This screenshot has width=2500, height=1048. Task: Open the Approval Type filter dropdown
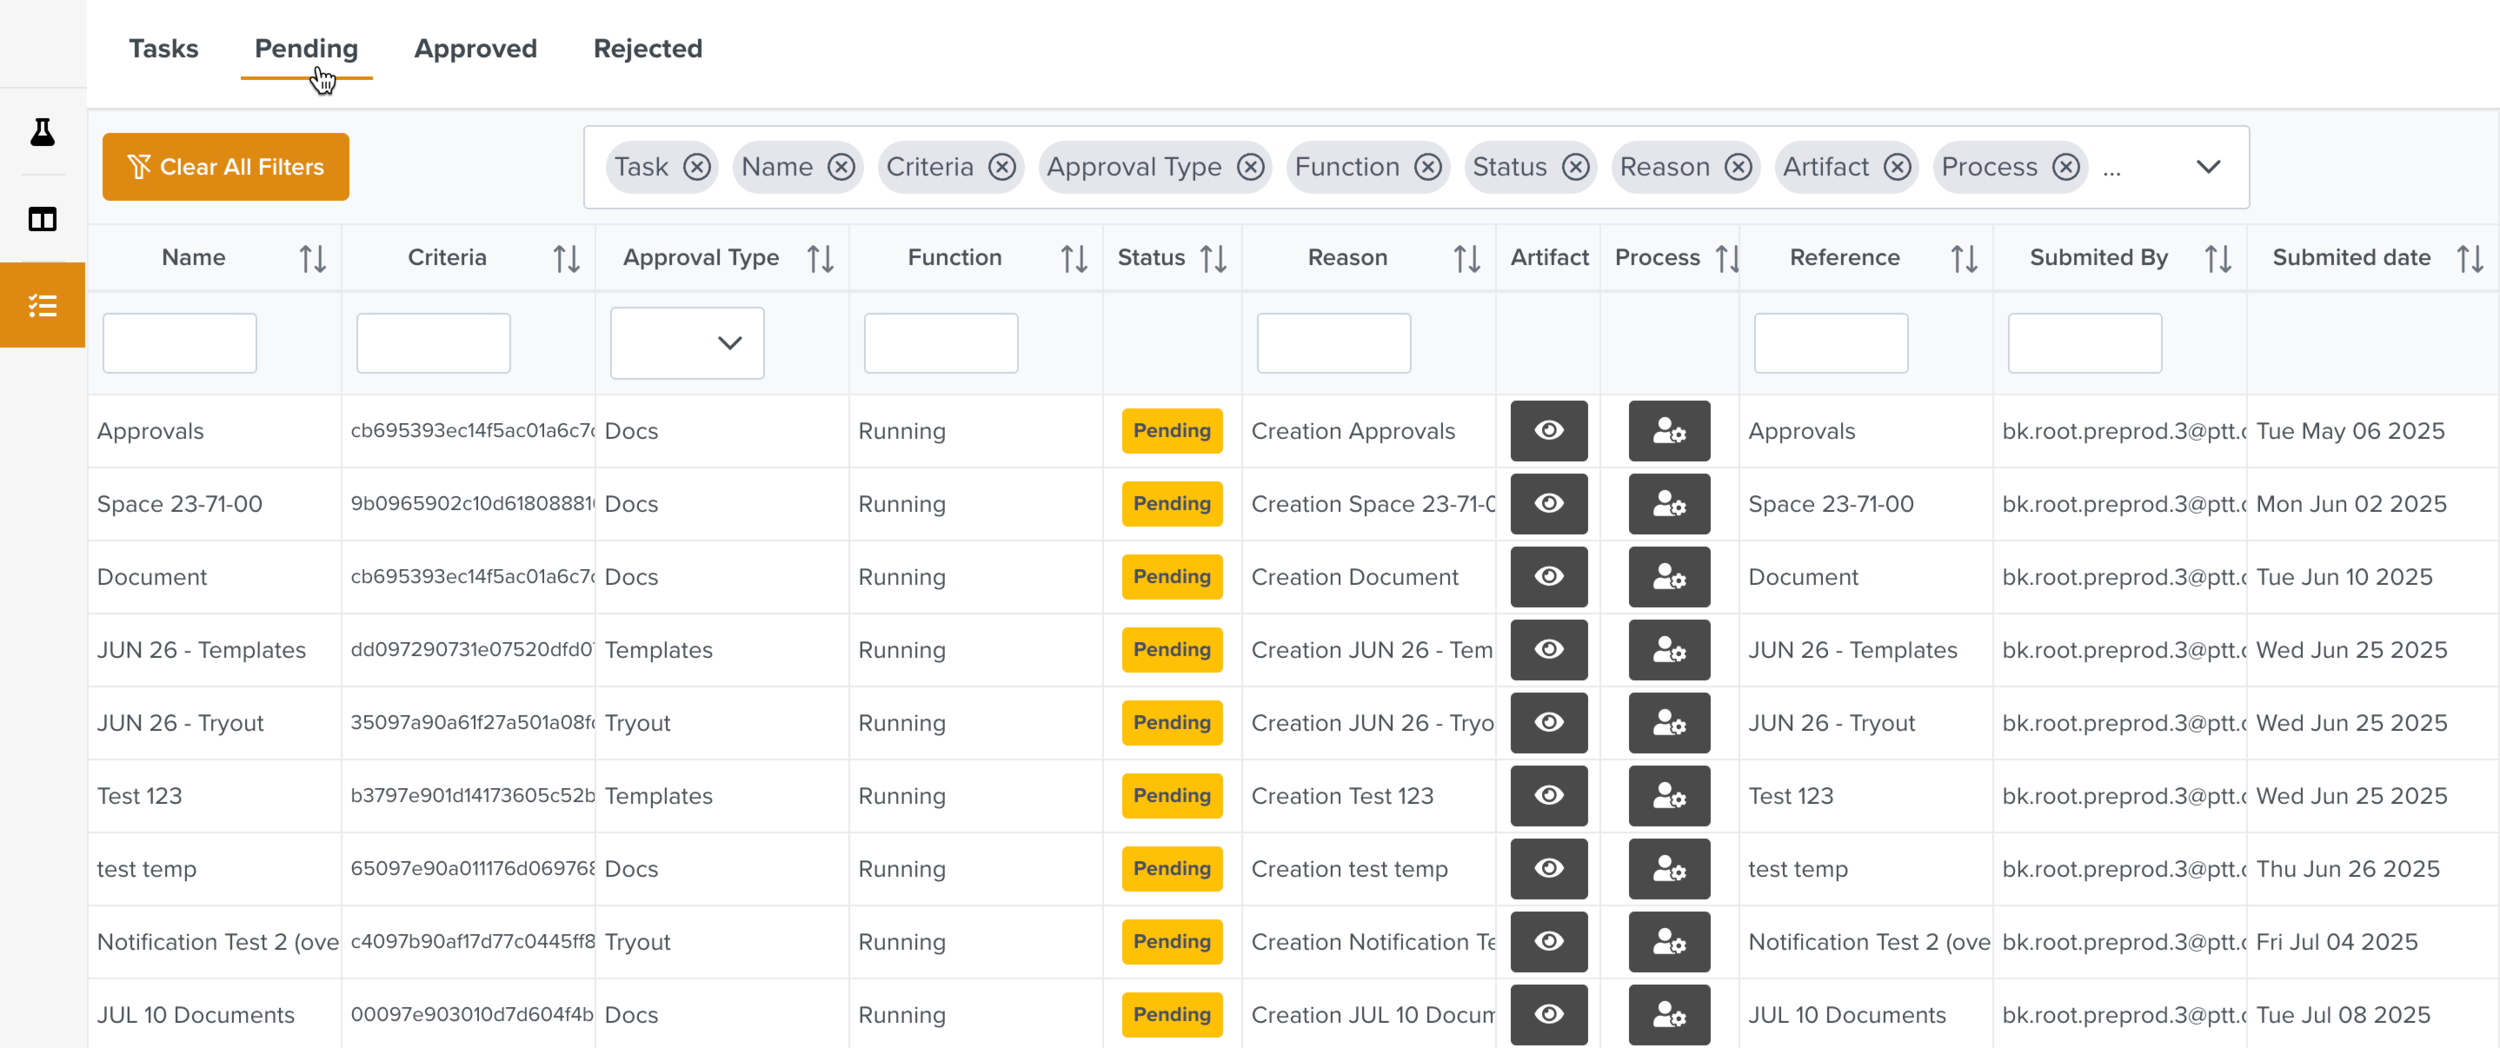pyautogui.click(x=687, y=343)
